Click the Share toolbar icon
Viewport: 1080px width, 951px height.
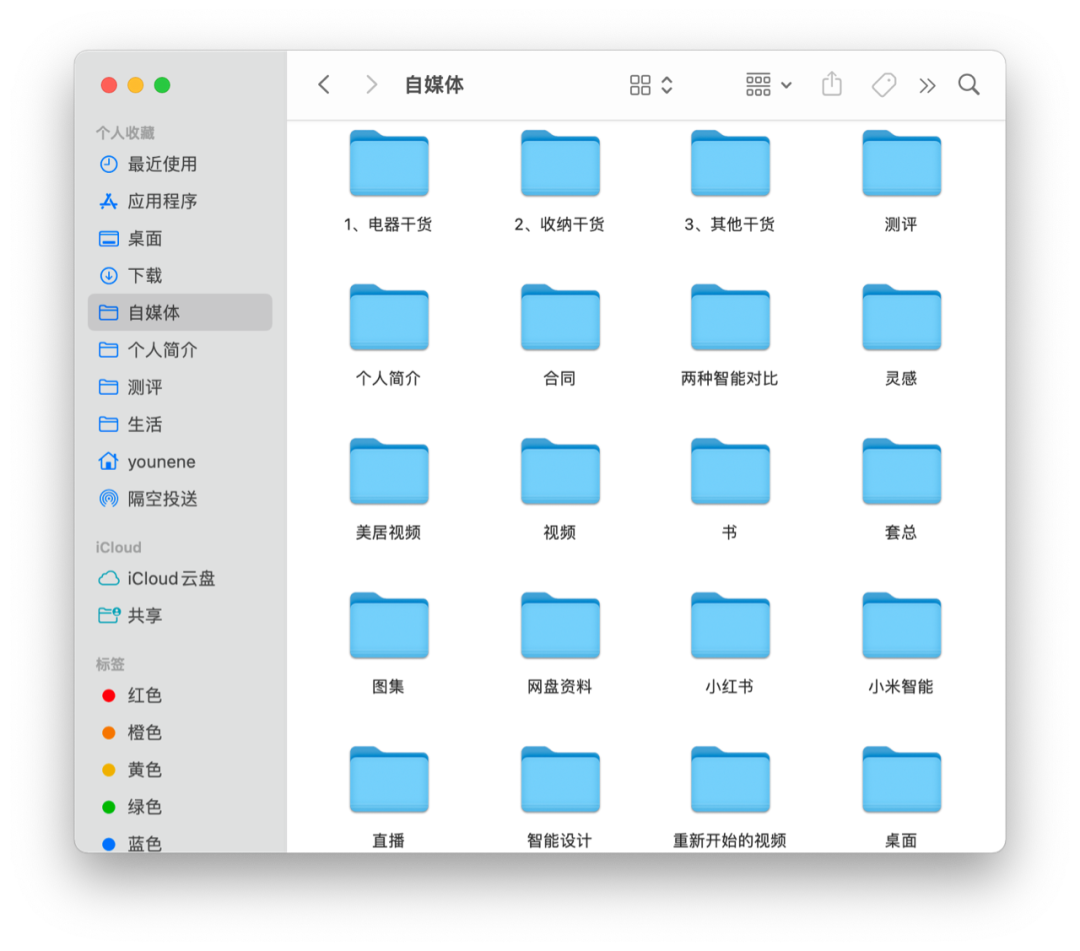tap(832, 84)
